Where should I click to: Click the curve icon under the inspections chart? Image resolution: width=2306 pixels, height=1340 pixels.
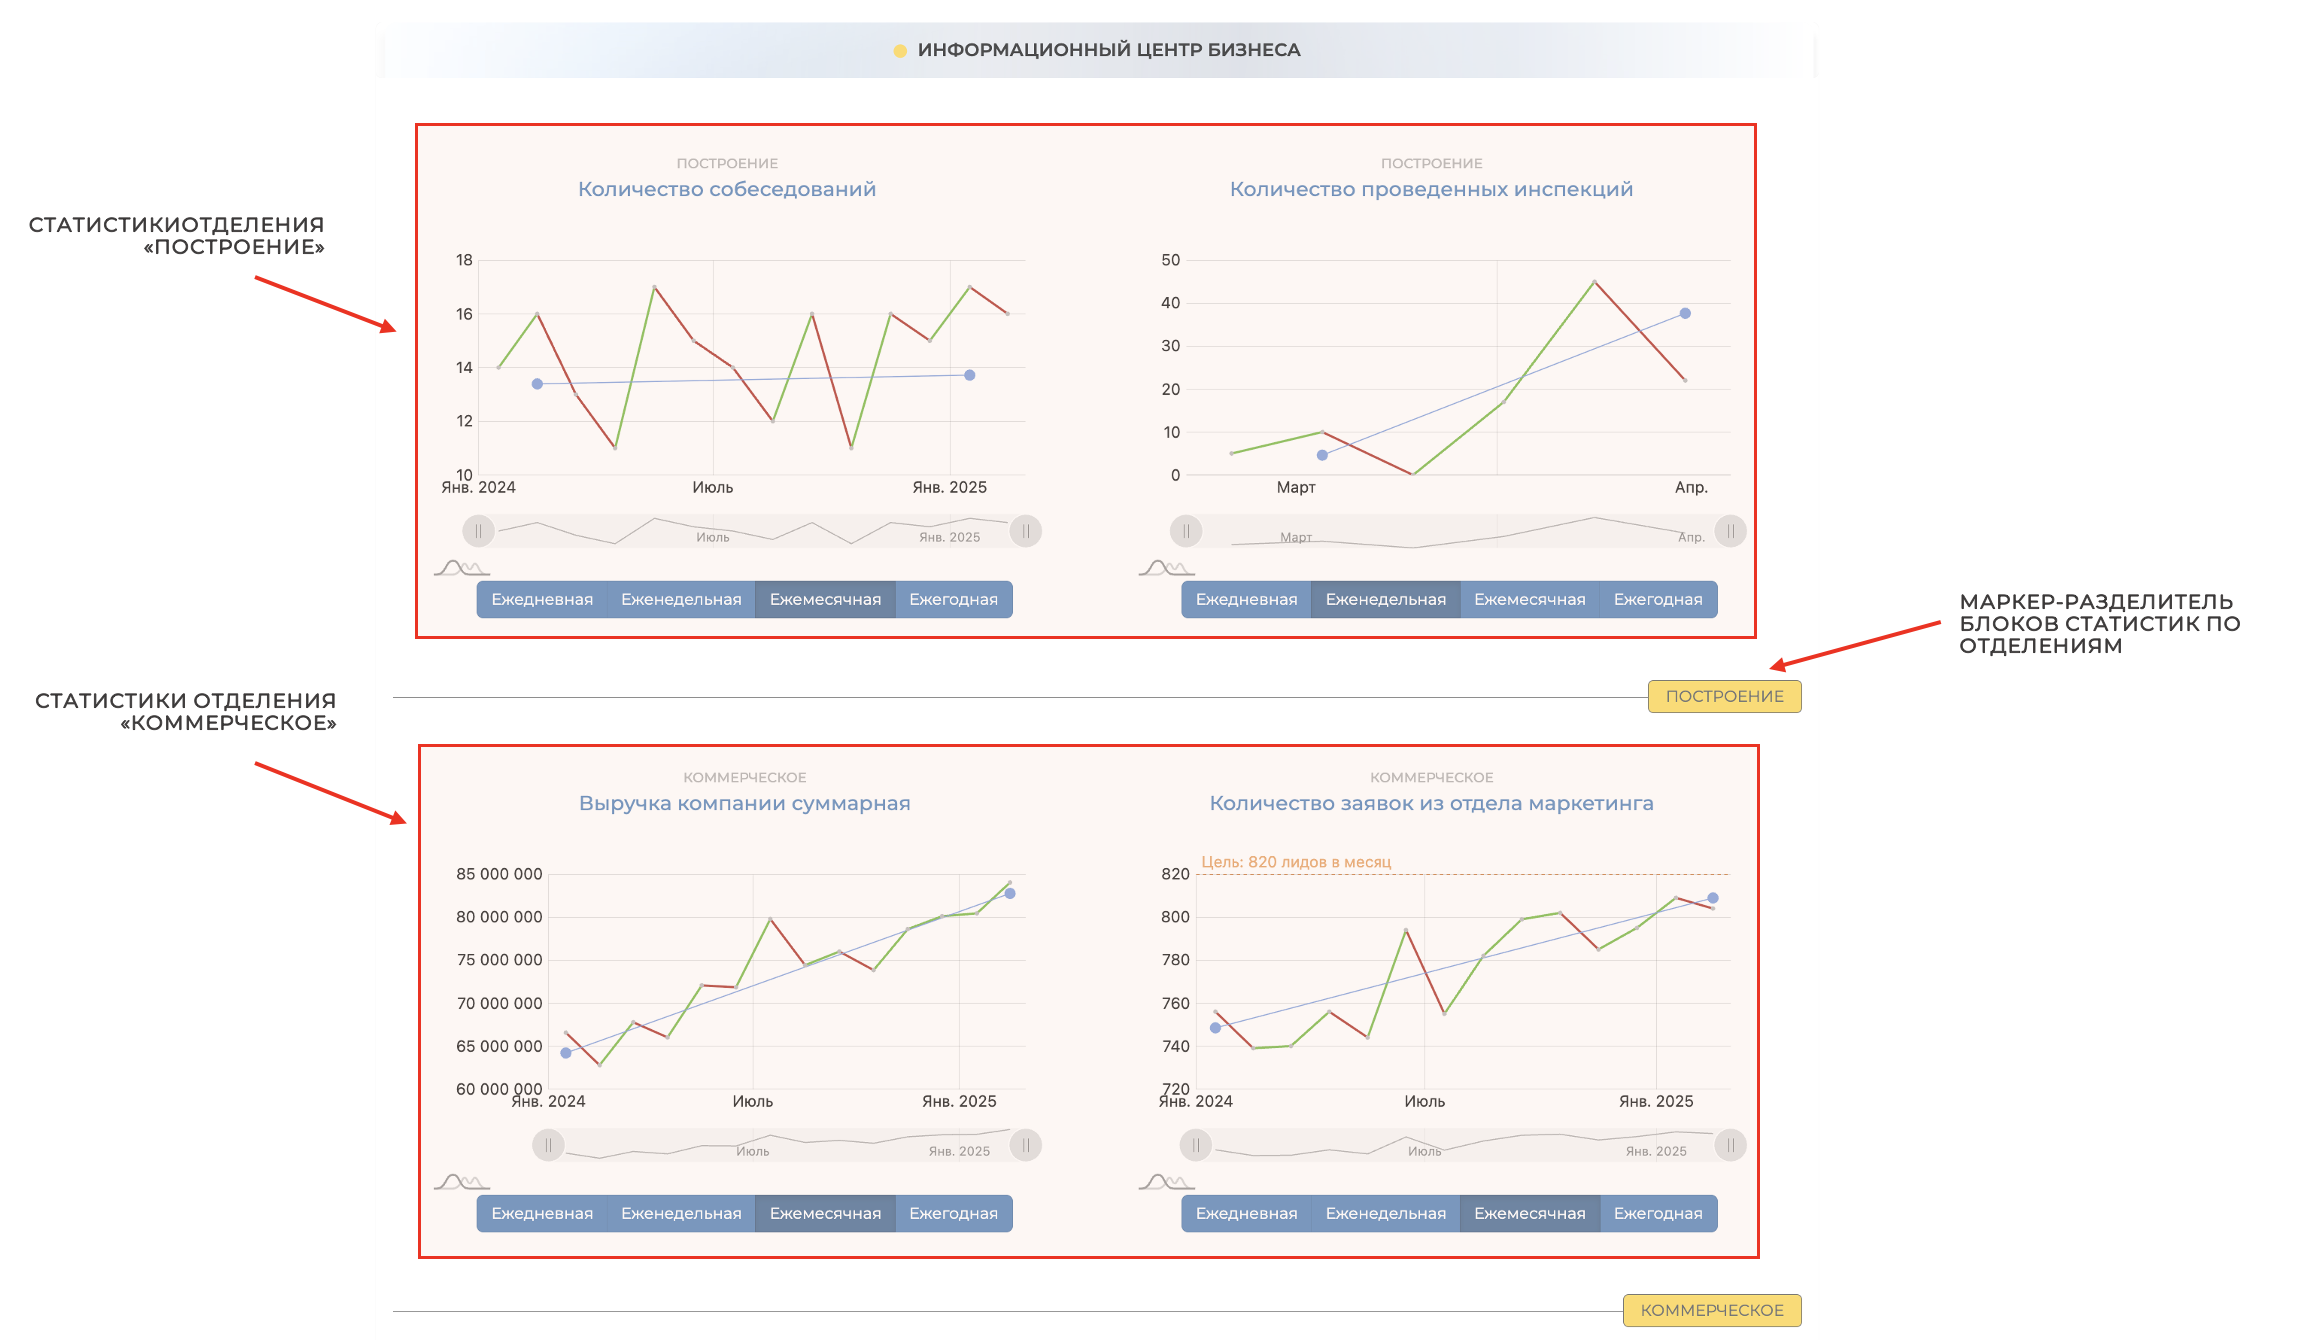pos(1165,568)
